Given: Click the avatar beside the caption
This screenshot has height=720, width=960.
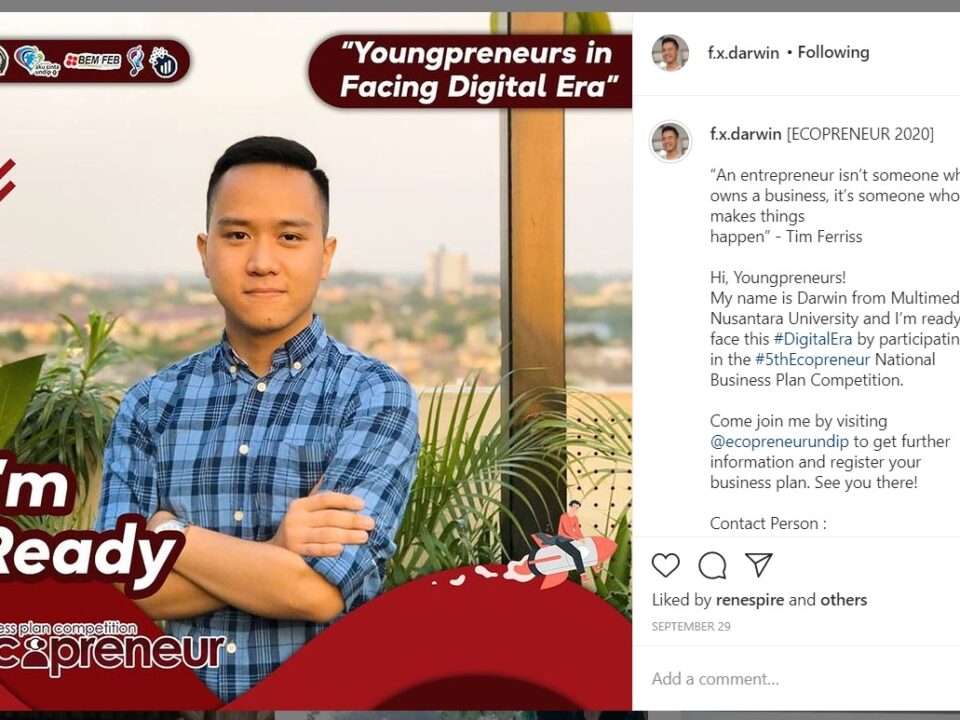Looking at the screenshot, I should pos(670,141).
